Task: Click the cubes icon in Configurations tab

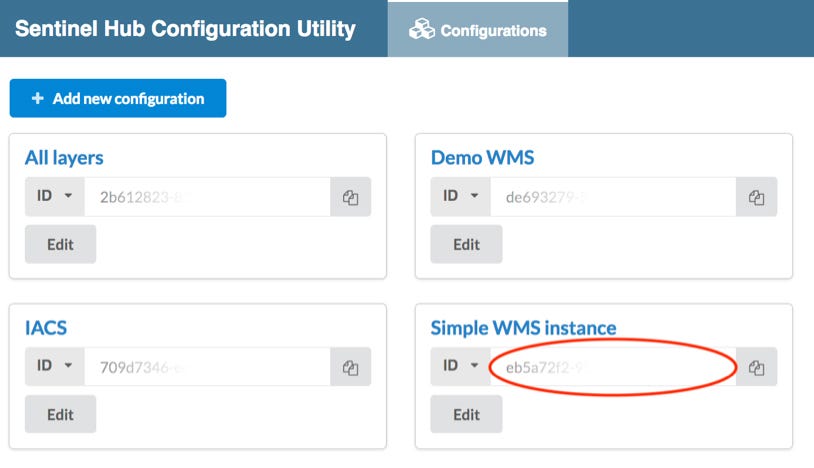Action: [x=422, y=30]
